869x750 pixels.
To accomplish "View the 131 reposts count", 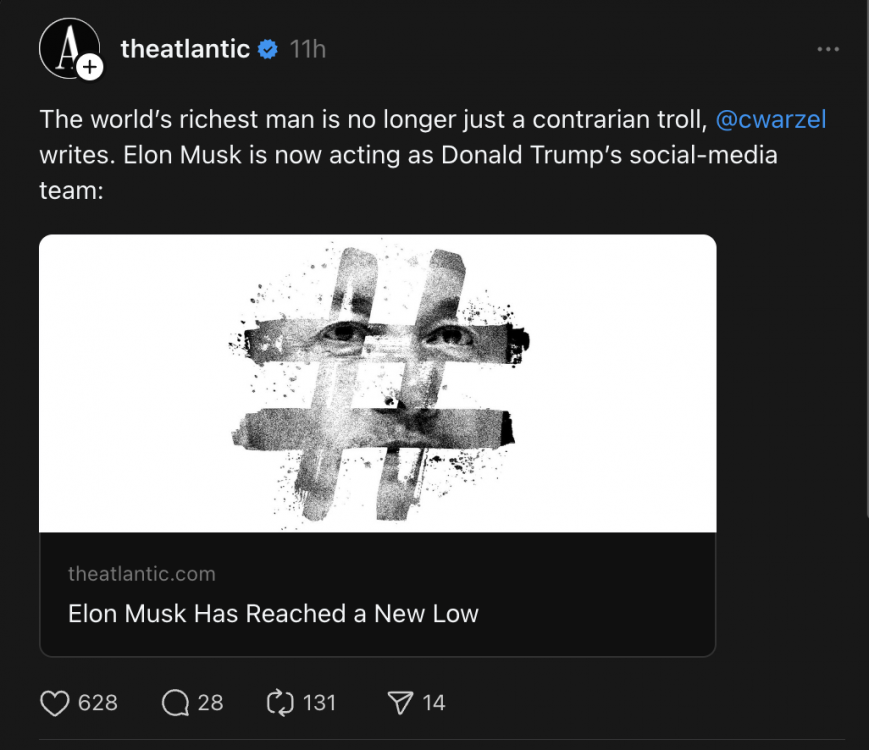I will click(x=319, y=703).
